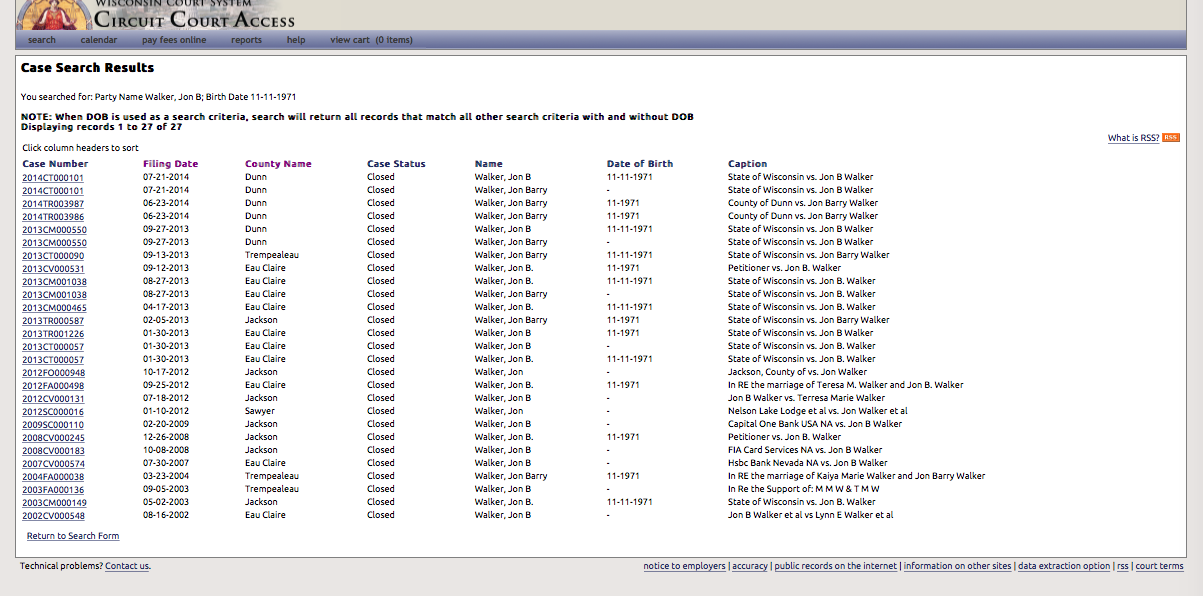Viewport: 1203px width, 596px height.
Task: Open the help menu item
Action: (x=296, y=40)
